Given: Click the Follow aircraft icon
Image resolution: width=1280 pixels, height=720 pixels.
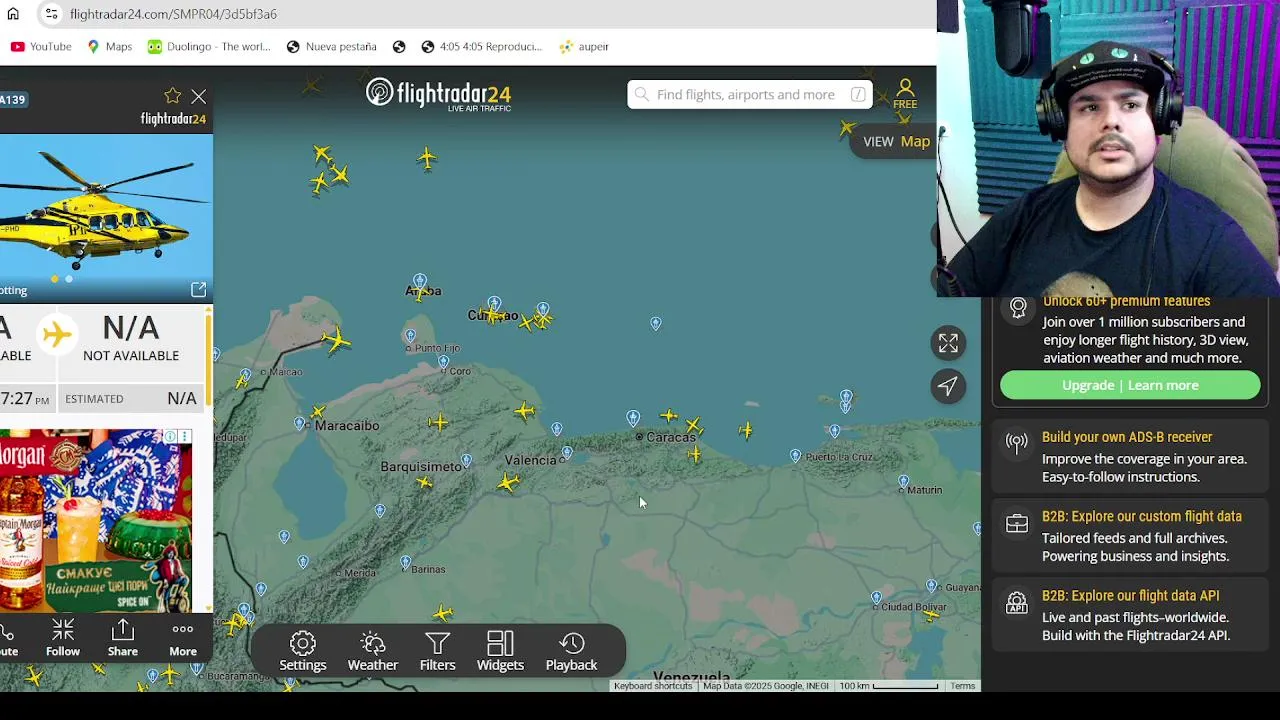Looking at the screenshot, I should tap(63, 638).
